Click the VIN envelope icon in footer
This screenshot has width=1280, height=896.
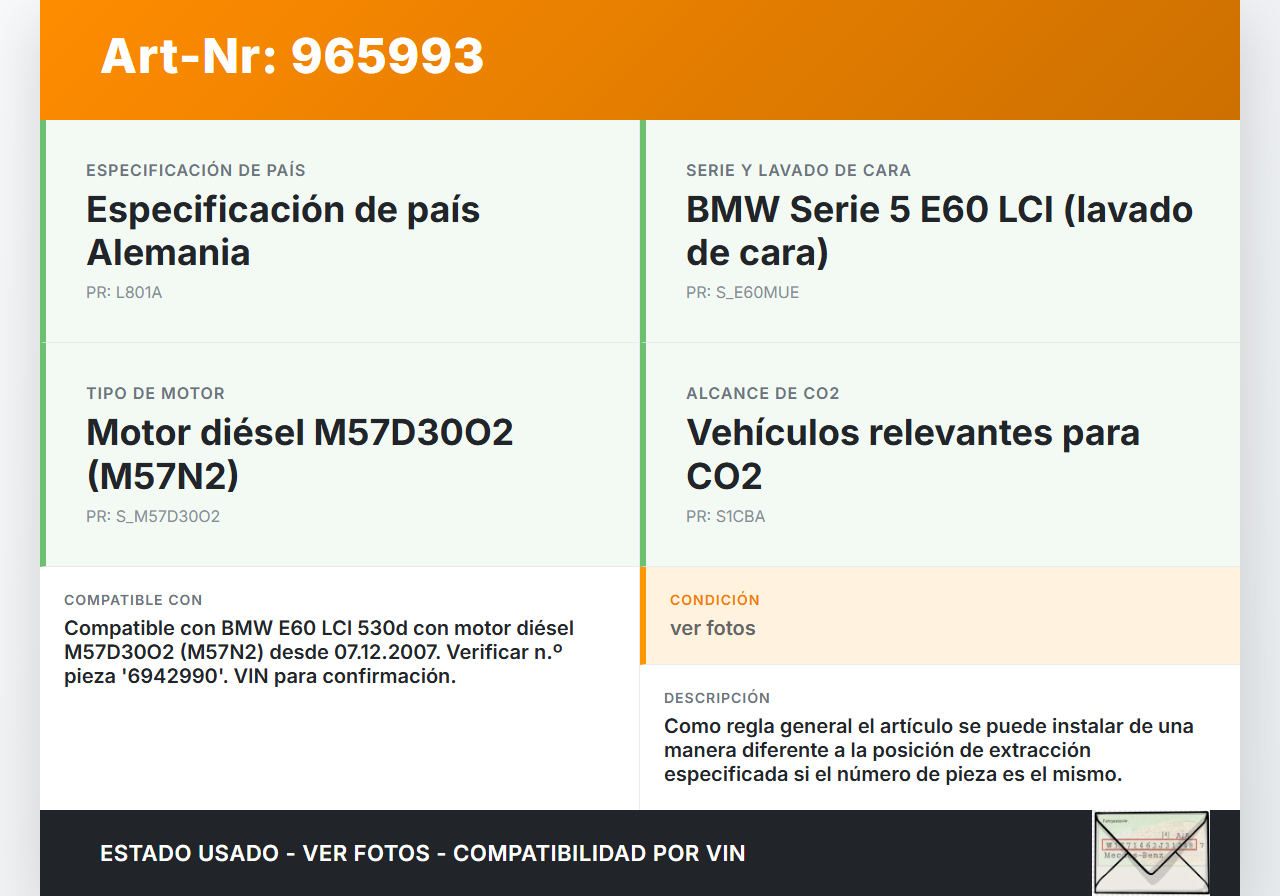pyautogui.click(x=1151, y=852)
